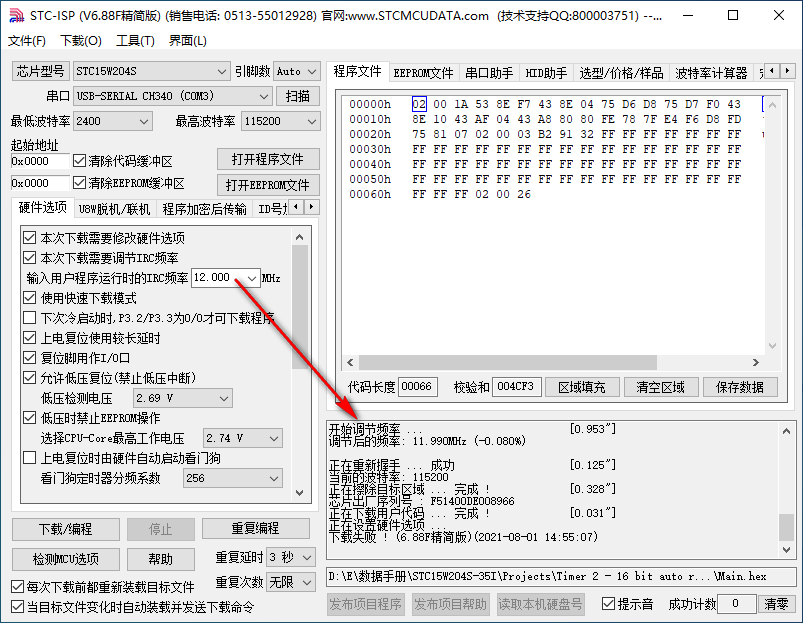
Task: Switch to 波特率计算器 tab
Action: (711, 73)
